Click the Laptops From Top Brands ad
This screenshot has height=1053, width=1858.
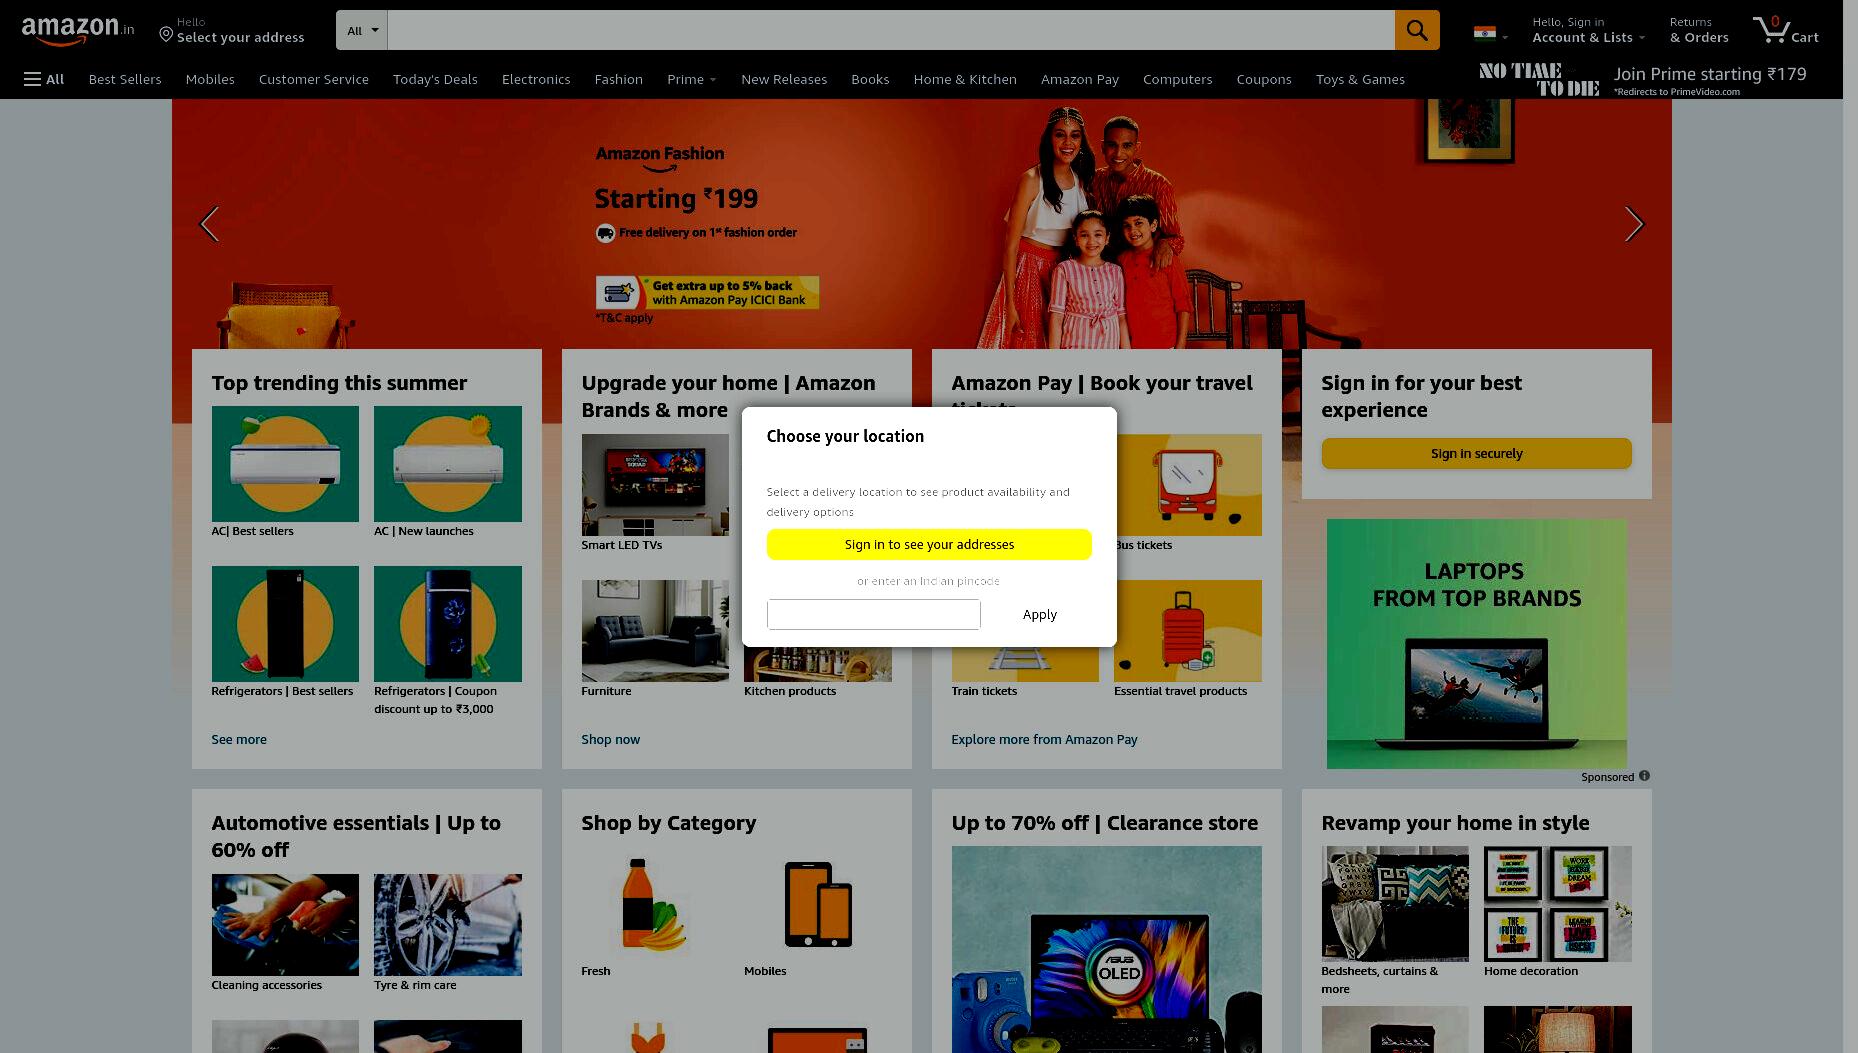1477,644
